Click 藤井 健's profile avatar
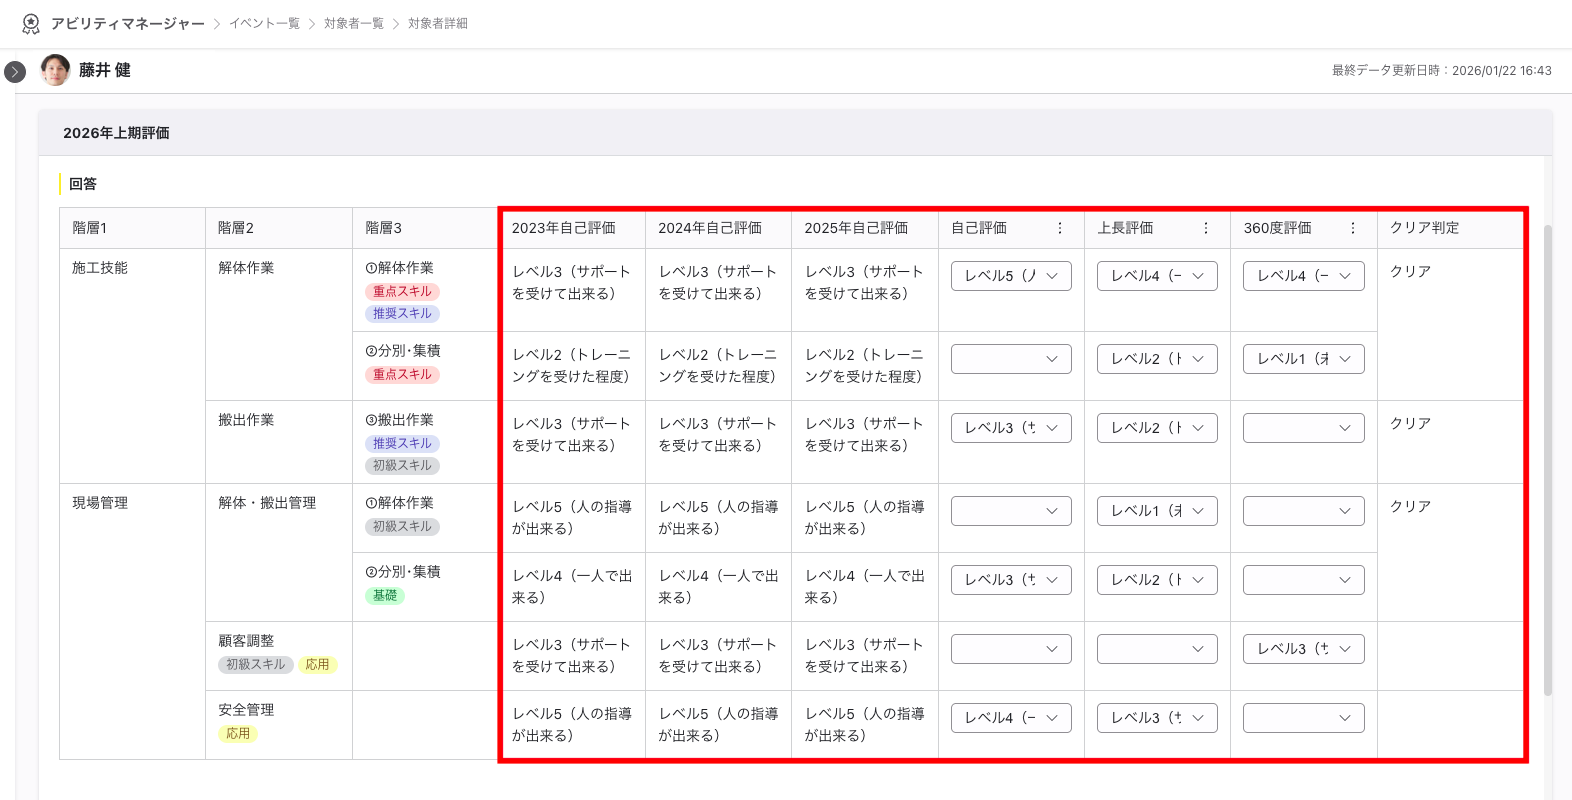 click(55, 70)
